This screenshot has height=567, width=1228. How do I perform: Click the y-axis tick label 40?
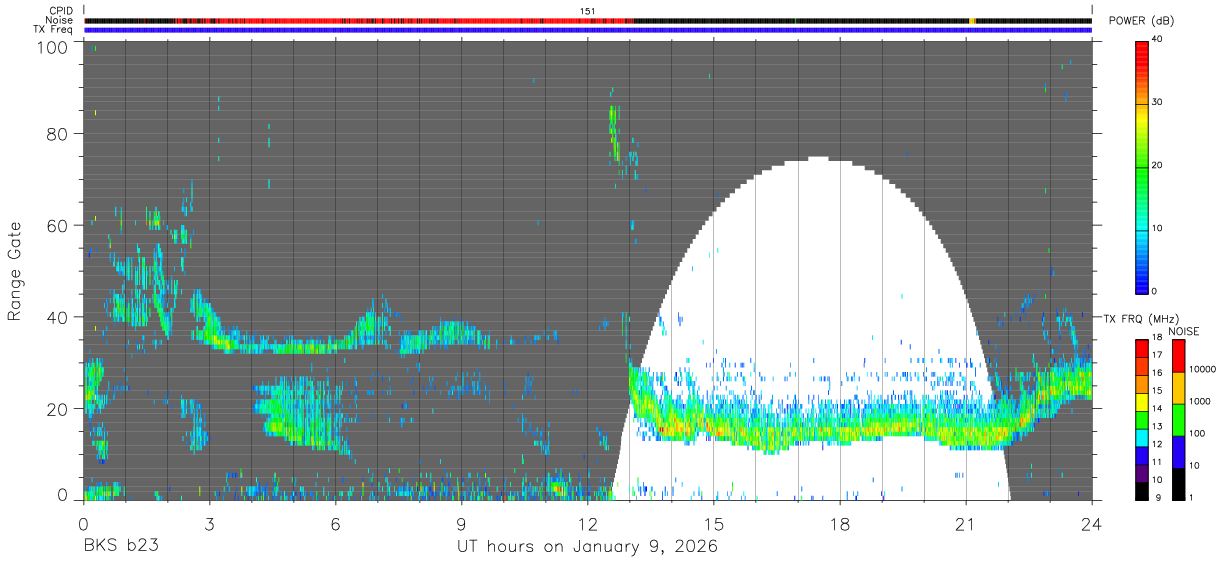56,317
